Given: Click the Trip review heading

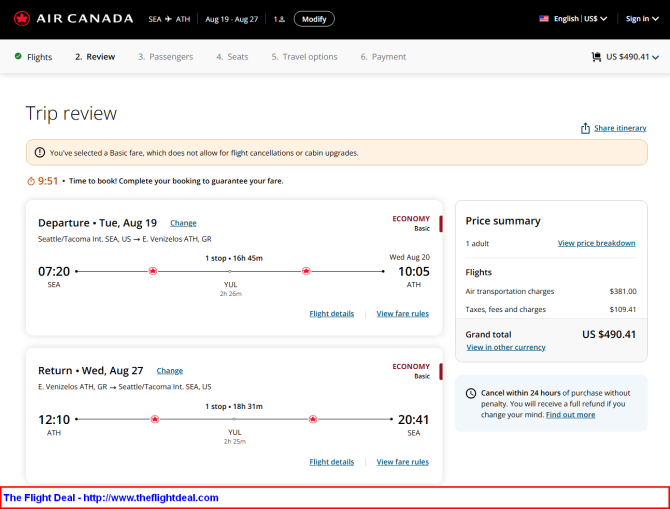Looking at the screenshot, I should (x=71, y=114).
